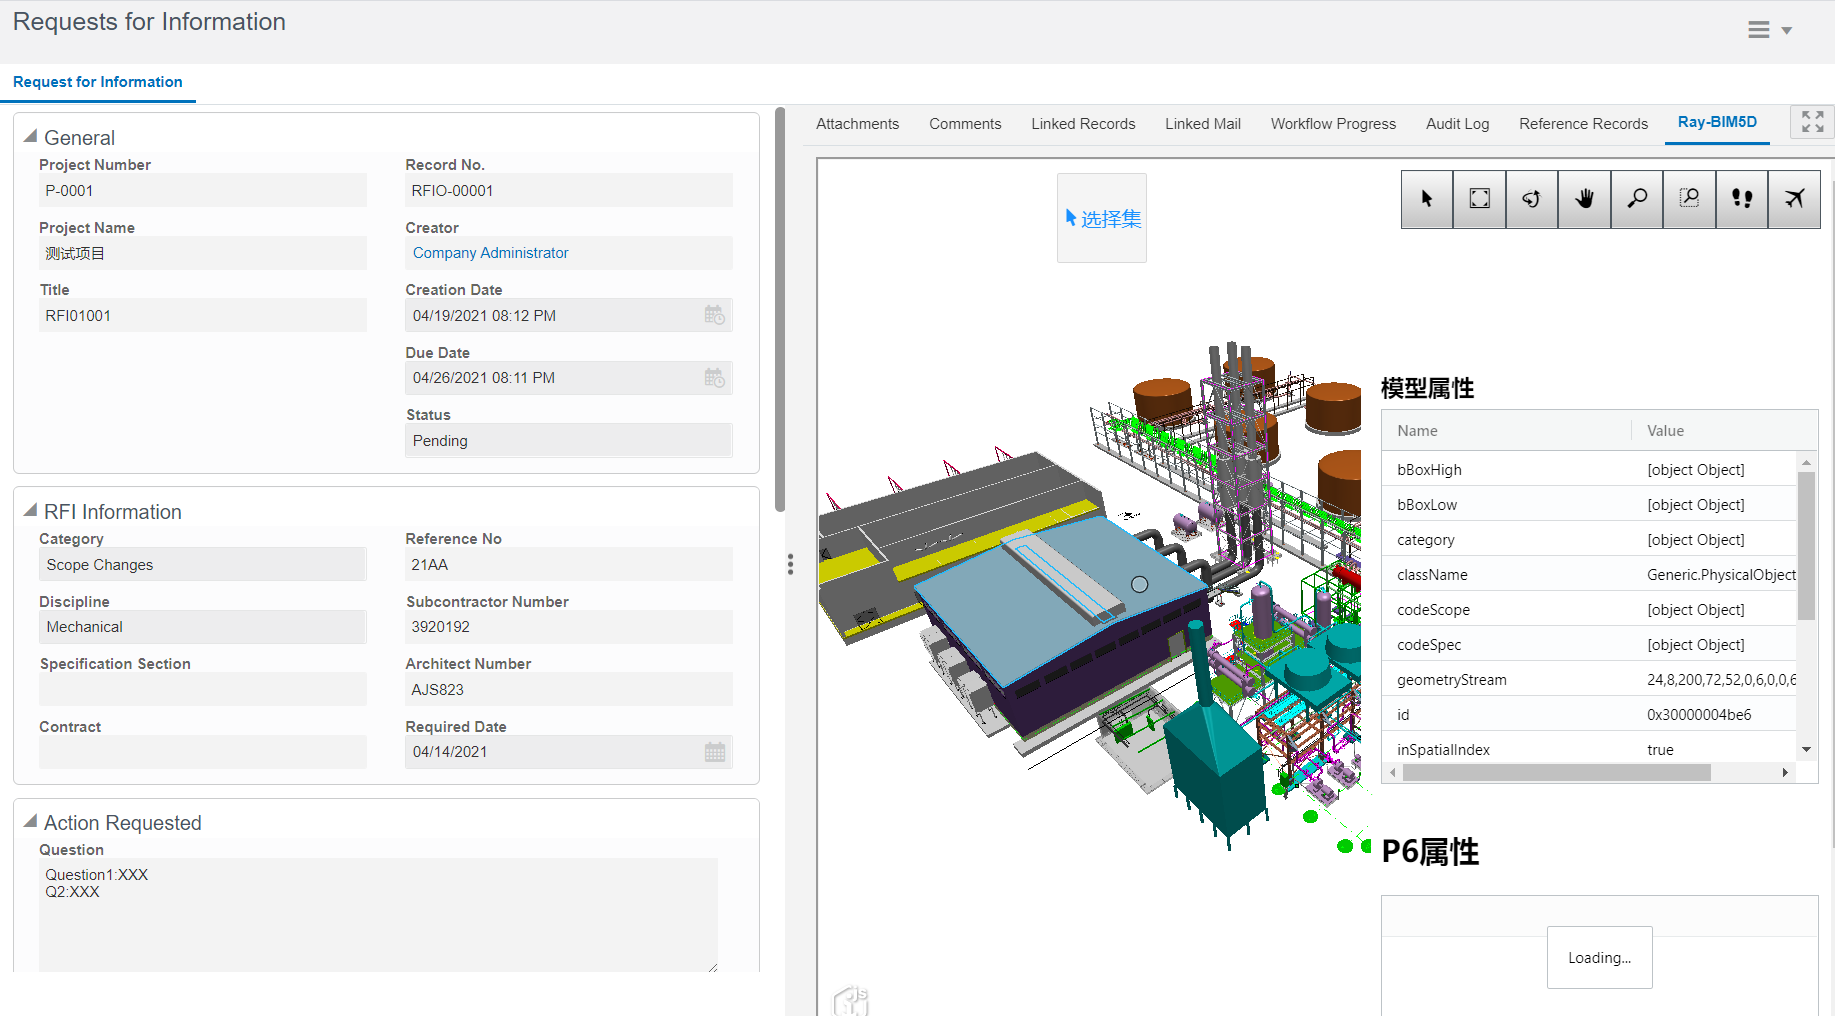Screen dimensions: 1835x1016
Task: Open the Workflow Progress tab
Action: [1333, 124]
